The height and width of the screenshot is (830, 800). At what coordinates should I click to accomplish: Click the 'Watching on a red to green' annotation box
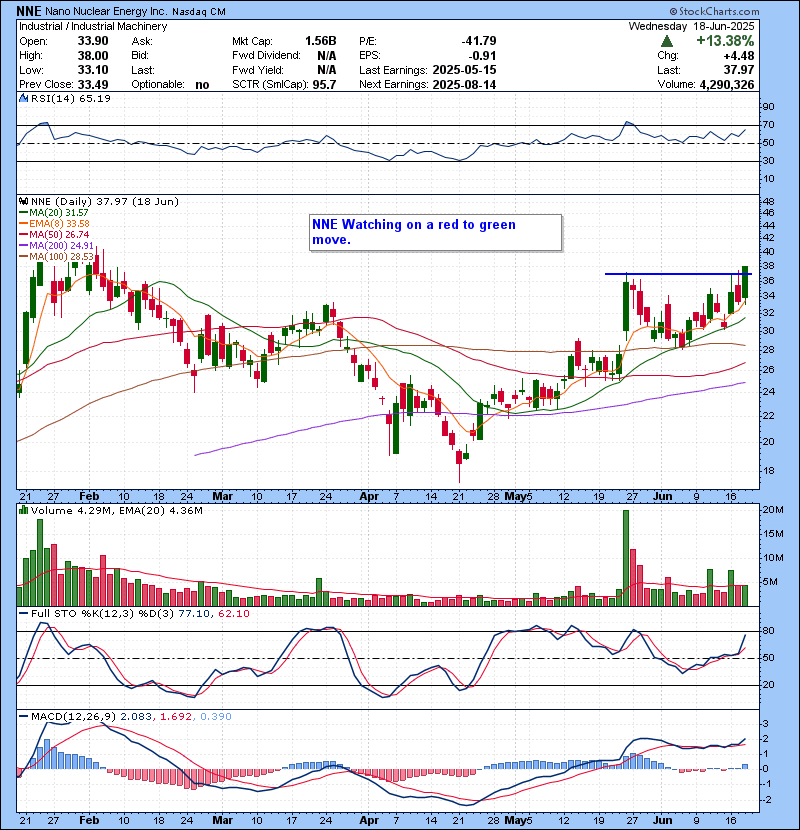(x=435, y=232)
